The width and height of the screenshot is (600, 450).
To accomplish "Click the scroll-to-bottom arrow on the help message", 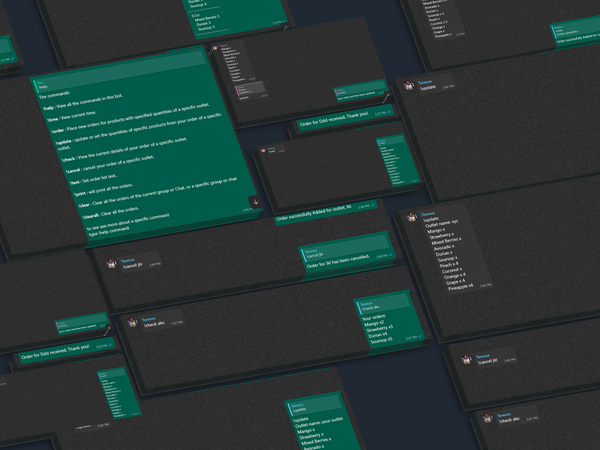I will click(255, 202).
